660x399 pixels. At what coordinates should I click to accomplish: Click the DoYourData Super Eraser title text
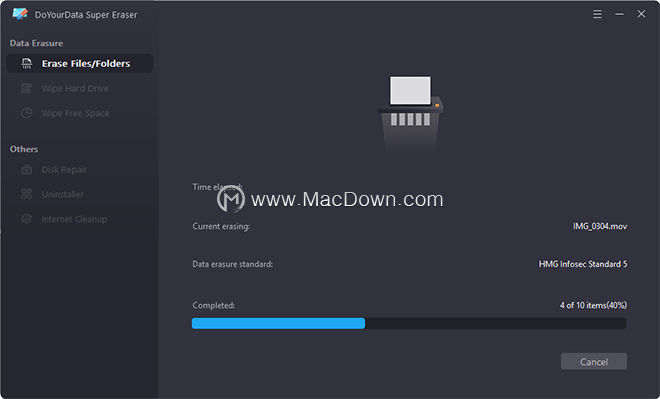pyautogui.click(x=86, y=15)
